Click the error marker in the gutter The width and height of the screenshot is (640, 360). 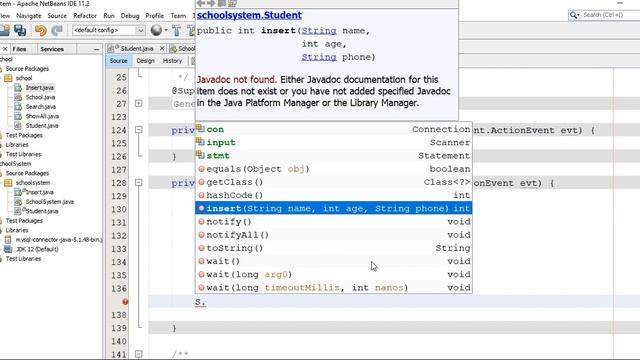125,302
